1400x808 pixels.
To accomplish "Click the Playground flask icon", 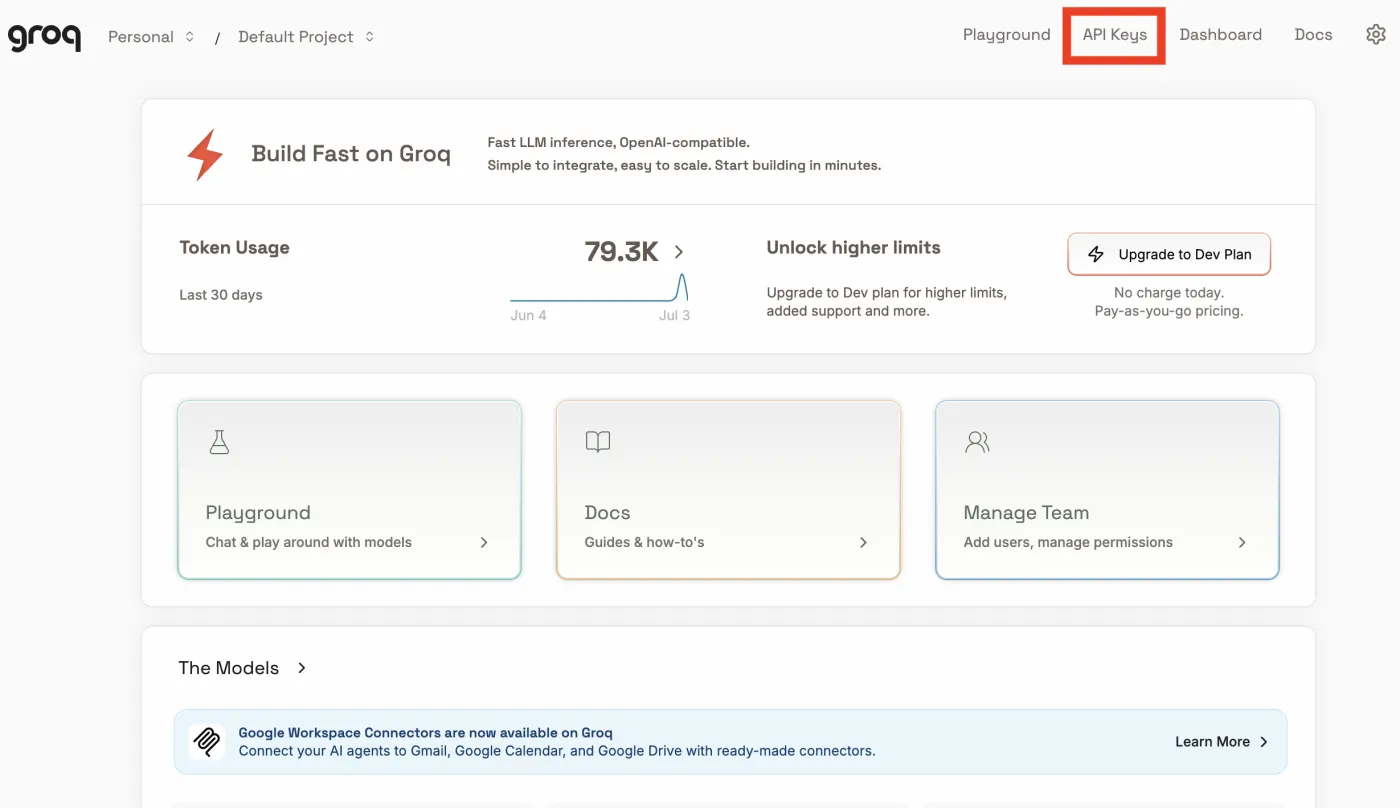I will (219, 442).
